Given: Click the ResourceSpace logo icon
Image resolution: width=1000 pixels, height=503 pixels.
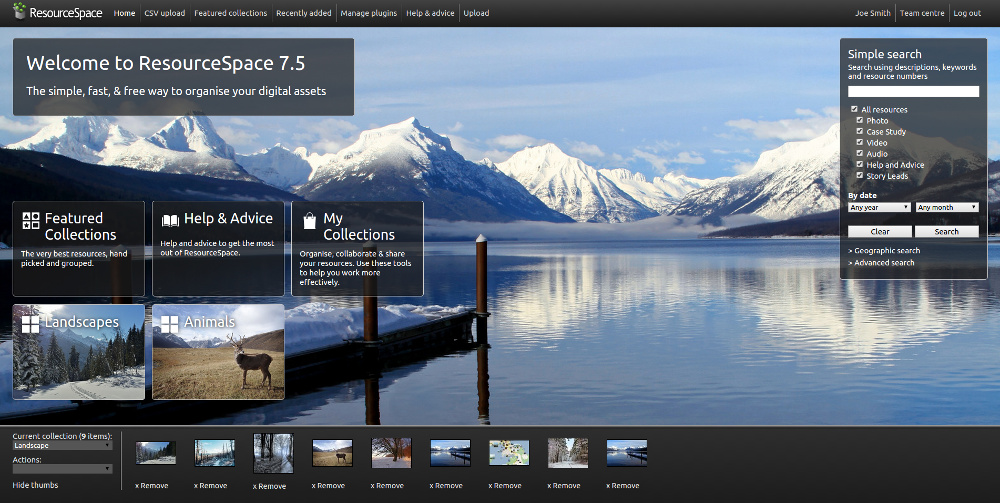Looking at the screenshot, I should click(x=20, y=11).
